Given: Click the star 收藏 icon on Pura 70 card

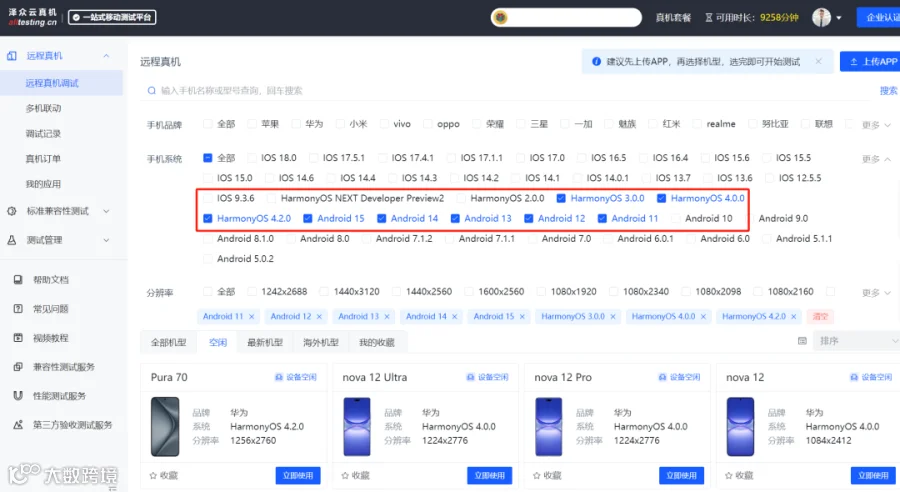Looking at the screenshot, I should 153,475.
